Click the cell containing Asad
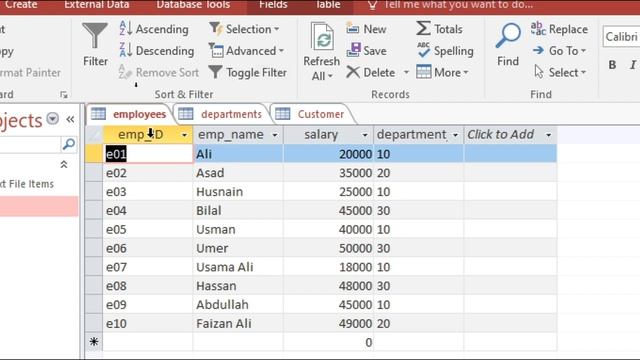The image size is (640, 360). [238, 173]
